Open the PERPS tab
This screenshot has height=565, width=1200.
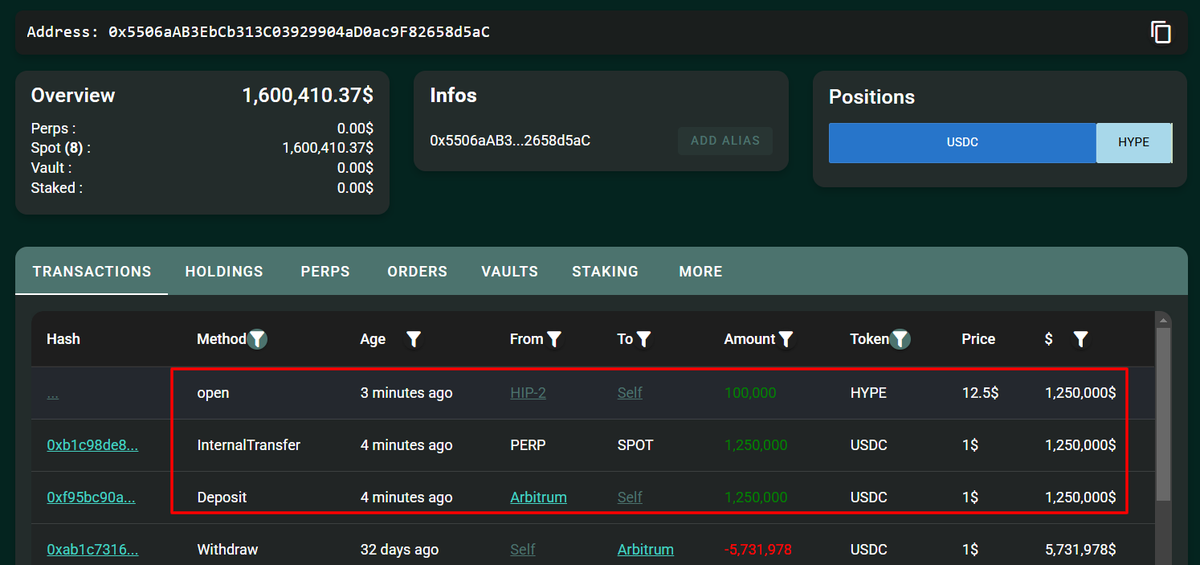tap(325, 271)
